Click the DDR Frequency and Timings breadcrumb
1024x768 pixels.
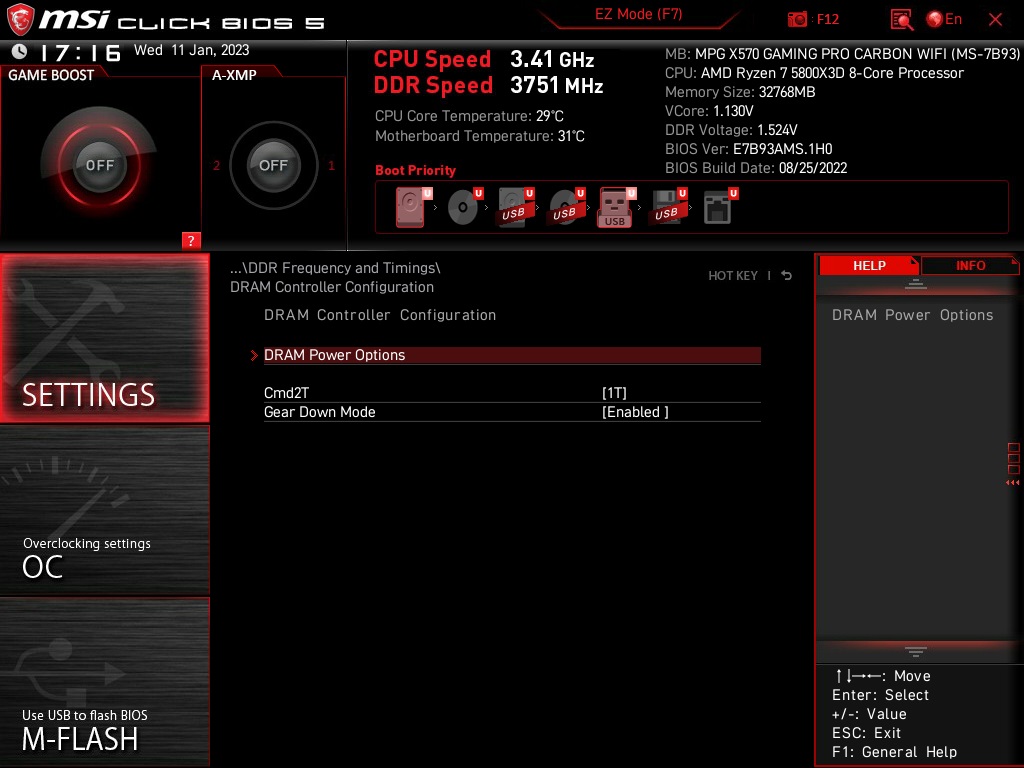point(335,268)
